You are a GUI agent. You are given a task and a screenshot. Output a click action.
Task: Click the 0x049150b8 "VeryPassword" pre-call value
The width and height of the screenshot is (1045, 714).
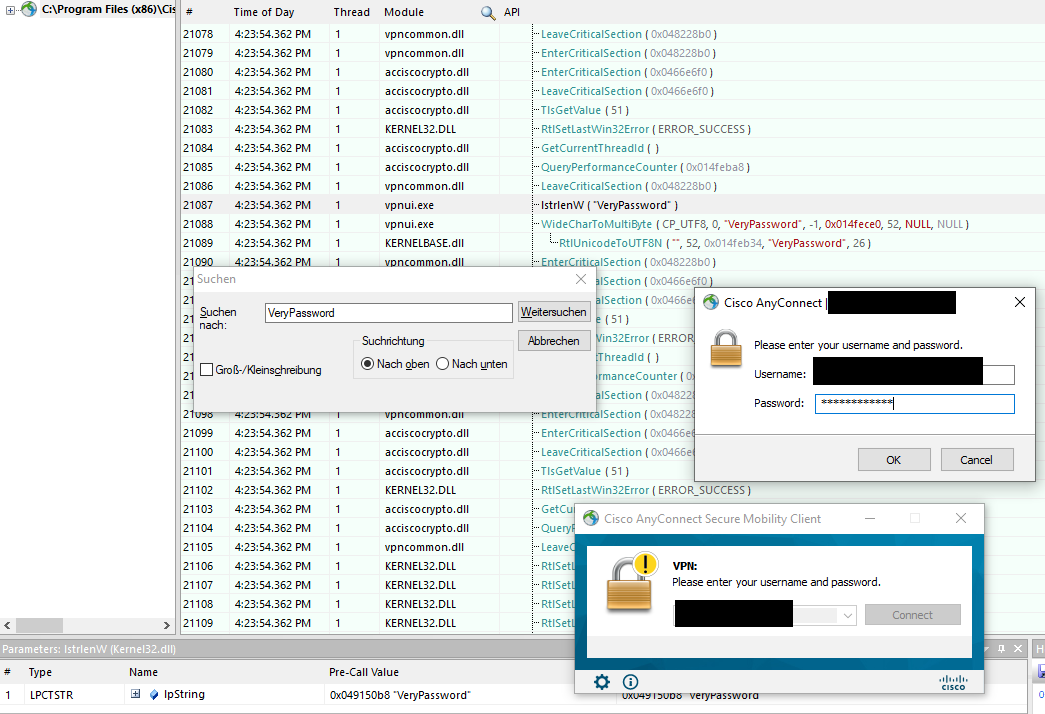click(x=400, y=695)
